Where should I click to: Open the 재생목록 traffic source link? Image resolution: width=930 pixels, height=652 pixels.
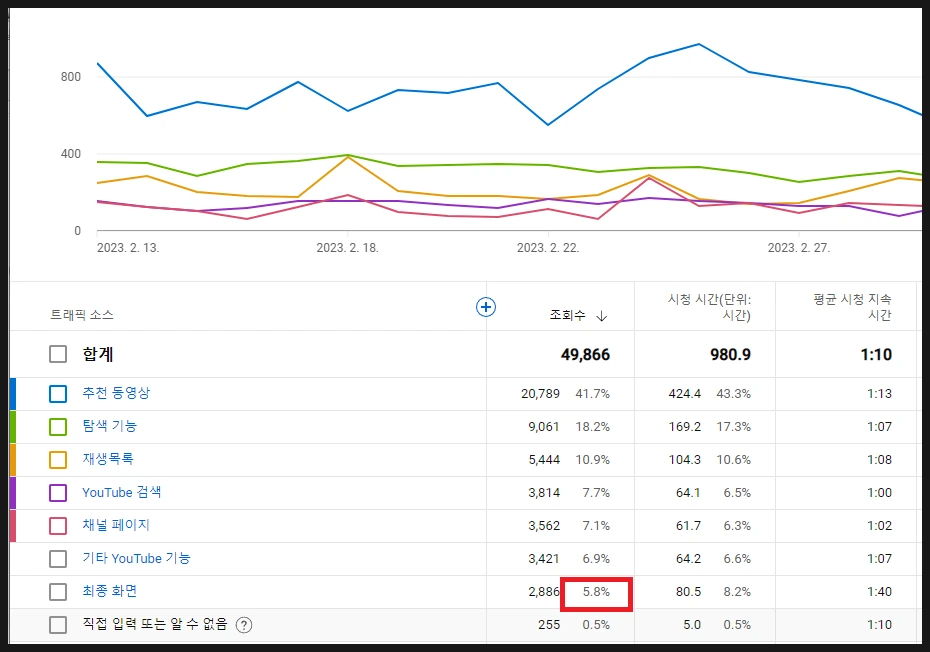click(x=108, y=459)
